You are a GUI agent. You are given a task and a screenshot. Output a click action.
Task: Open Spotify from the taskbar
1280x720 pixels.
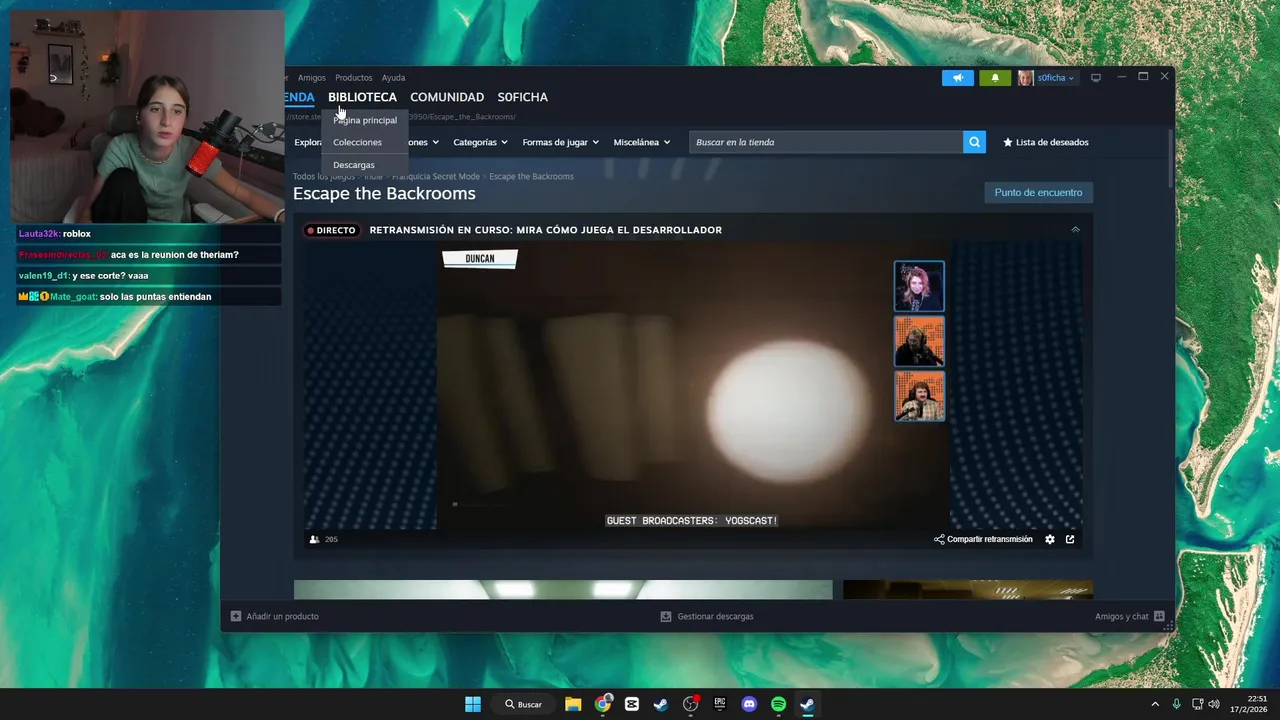pyautogui.click(x=778, y=704)
